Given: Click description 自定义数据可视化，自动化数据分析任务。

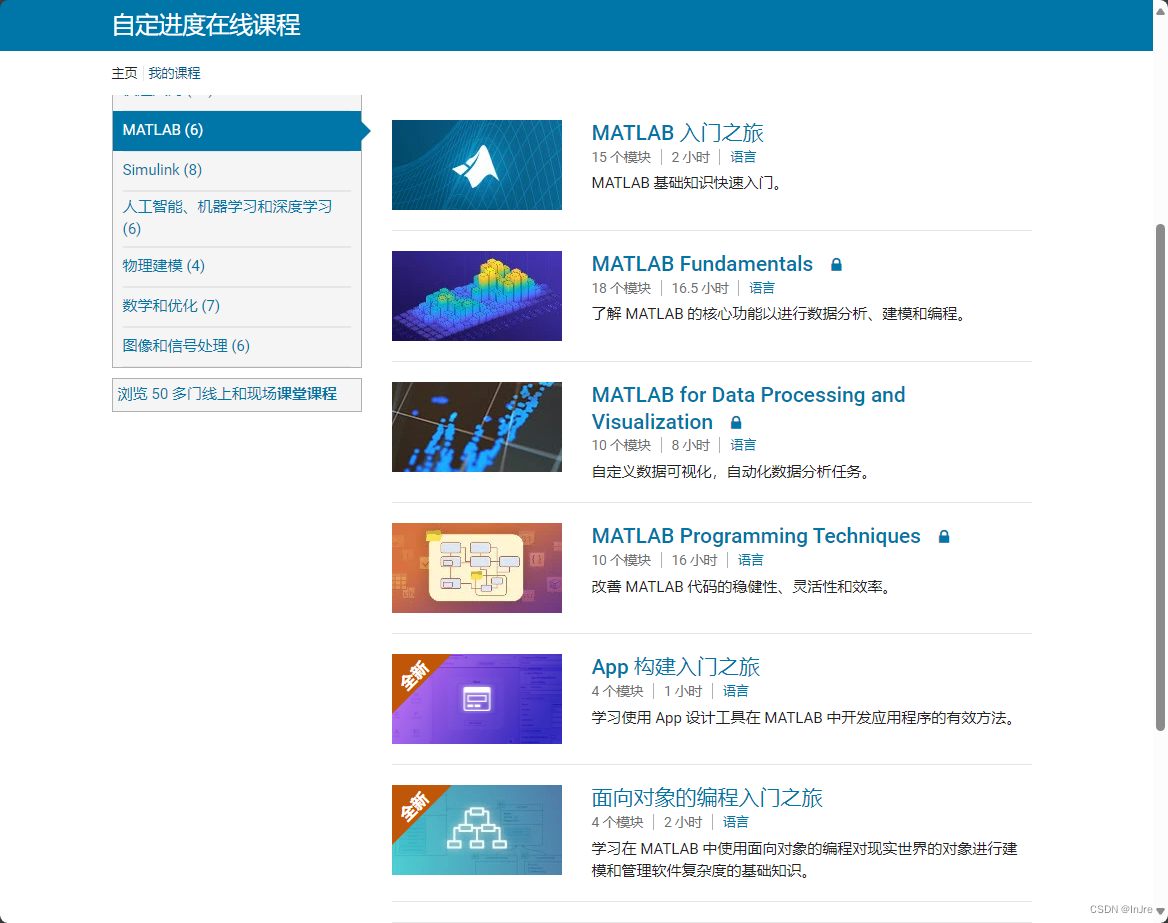Looking at the screenshot, I should pos(731,472).
